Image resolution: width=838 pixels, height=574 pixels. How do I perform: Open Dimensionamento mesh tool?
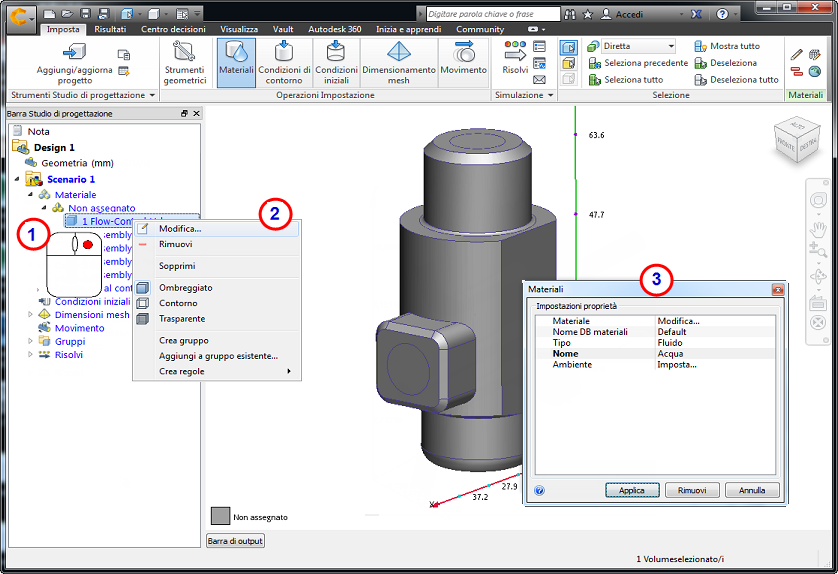click(399, 63)
